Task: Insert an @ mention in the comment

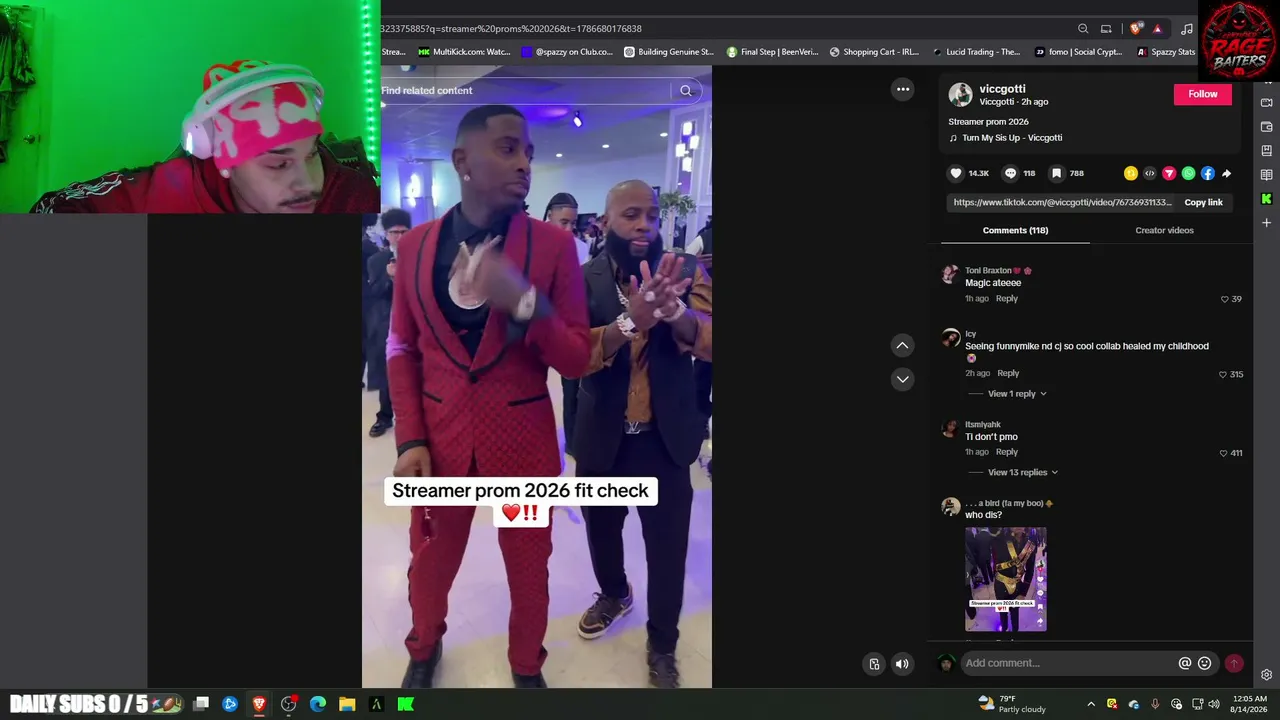Action: click(x=1185, y=663)
